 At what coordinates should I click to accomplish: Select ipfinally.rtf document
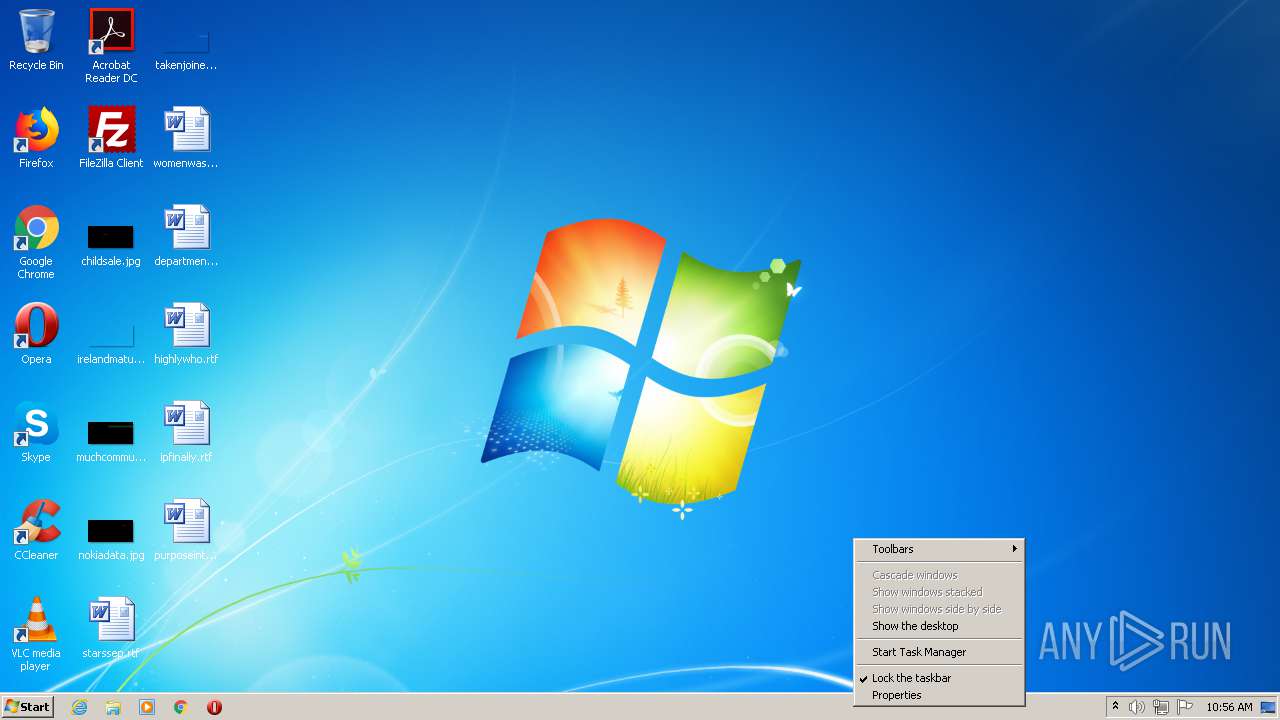pyautogui.click(x=186, y=432)
